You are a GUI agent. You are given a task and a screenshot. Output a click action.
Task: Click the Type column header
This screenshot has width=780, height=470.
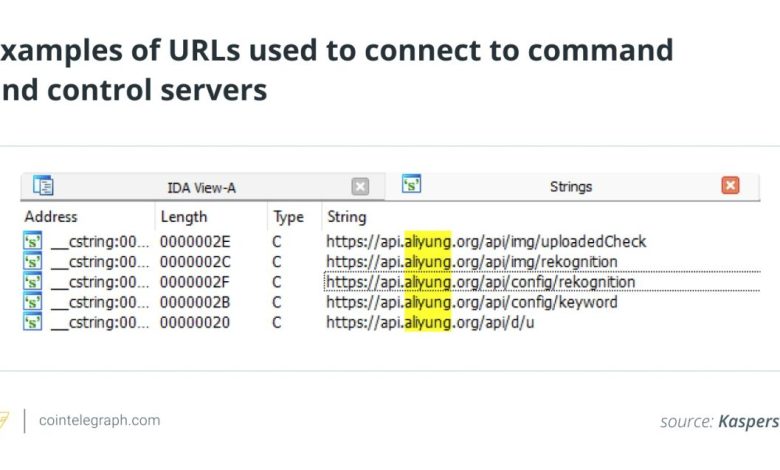click(x=289, y=216)
